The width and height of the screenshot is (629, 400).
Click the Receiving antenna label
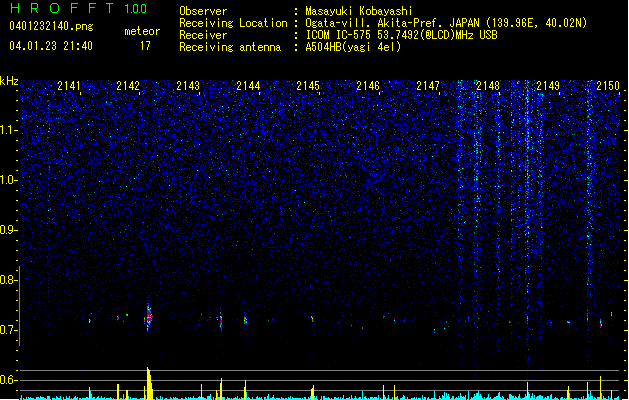pyautogui.click(x=230, y=47)
